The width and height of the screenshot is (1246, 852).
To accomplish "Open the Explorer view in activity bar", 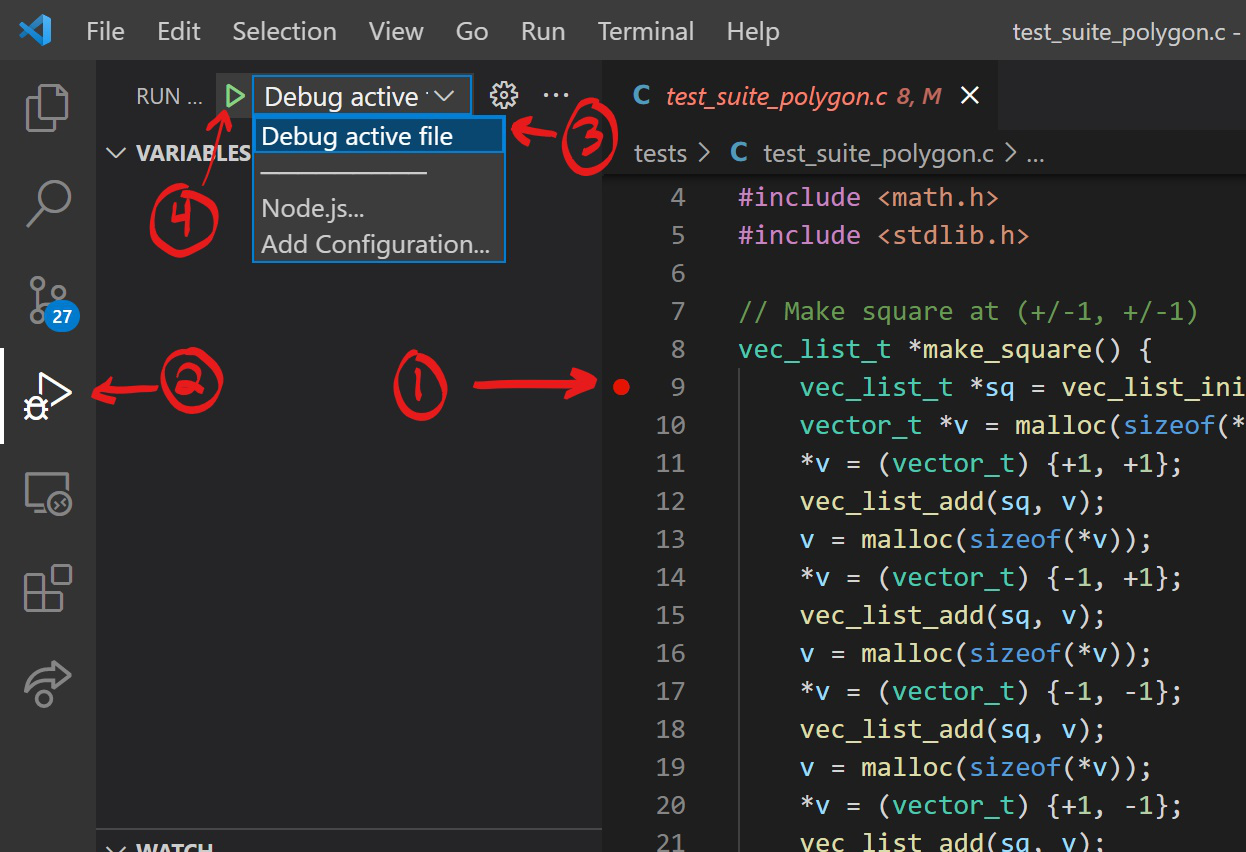I will [47, 108].
